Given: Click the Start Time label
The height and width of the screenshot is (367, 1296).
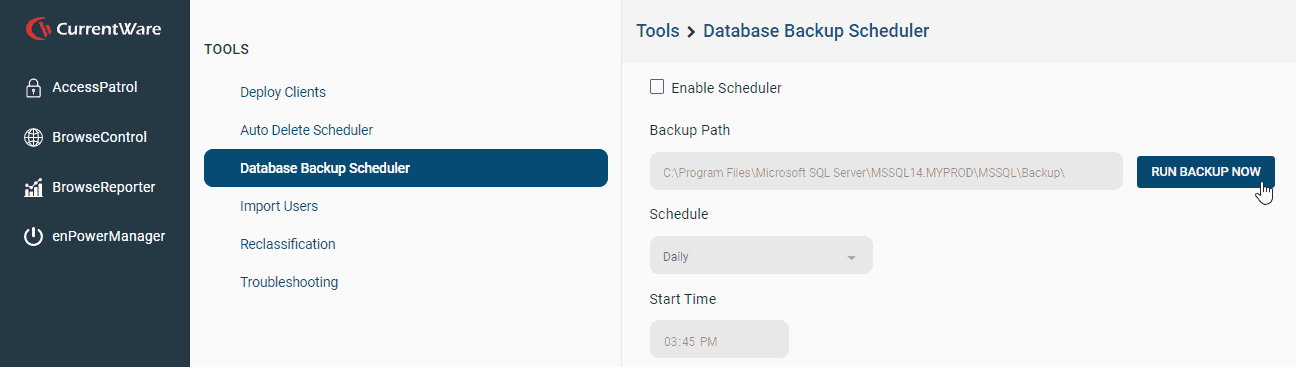Looking at the screenshot, I should pos(683,299).
